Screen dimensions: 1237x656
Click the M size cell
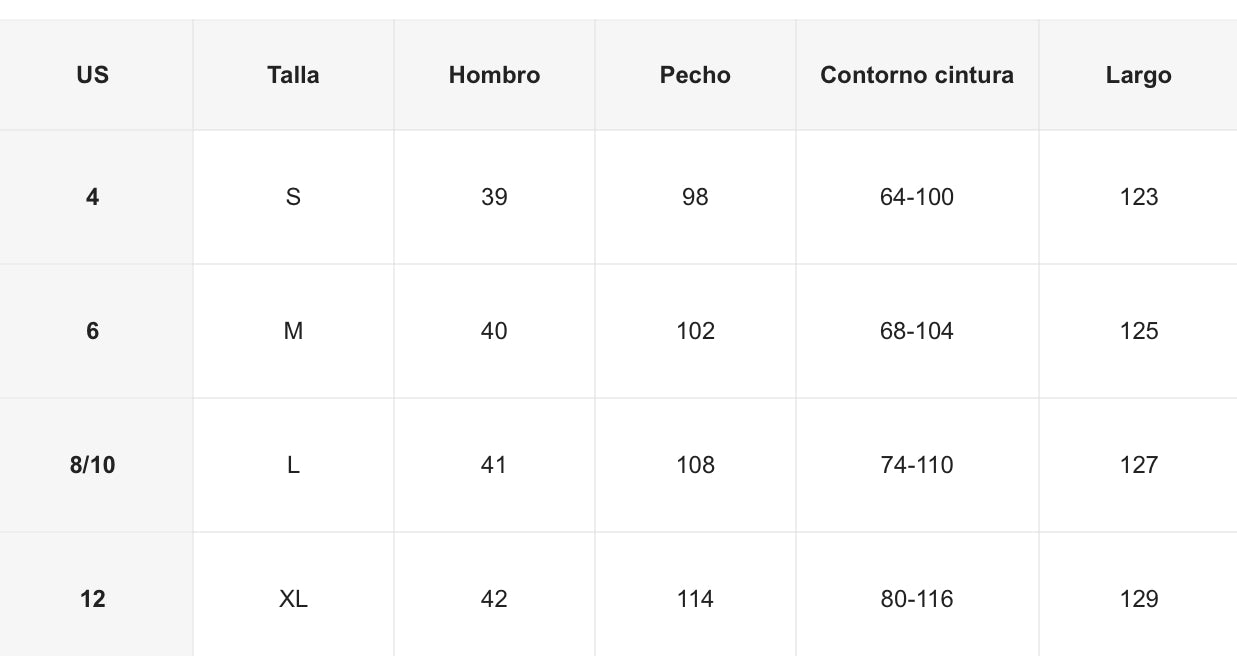[x=293, y=331]
